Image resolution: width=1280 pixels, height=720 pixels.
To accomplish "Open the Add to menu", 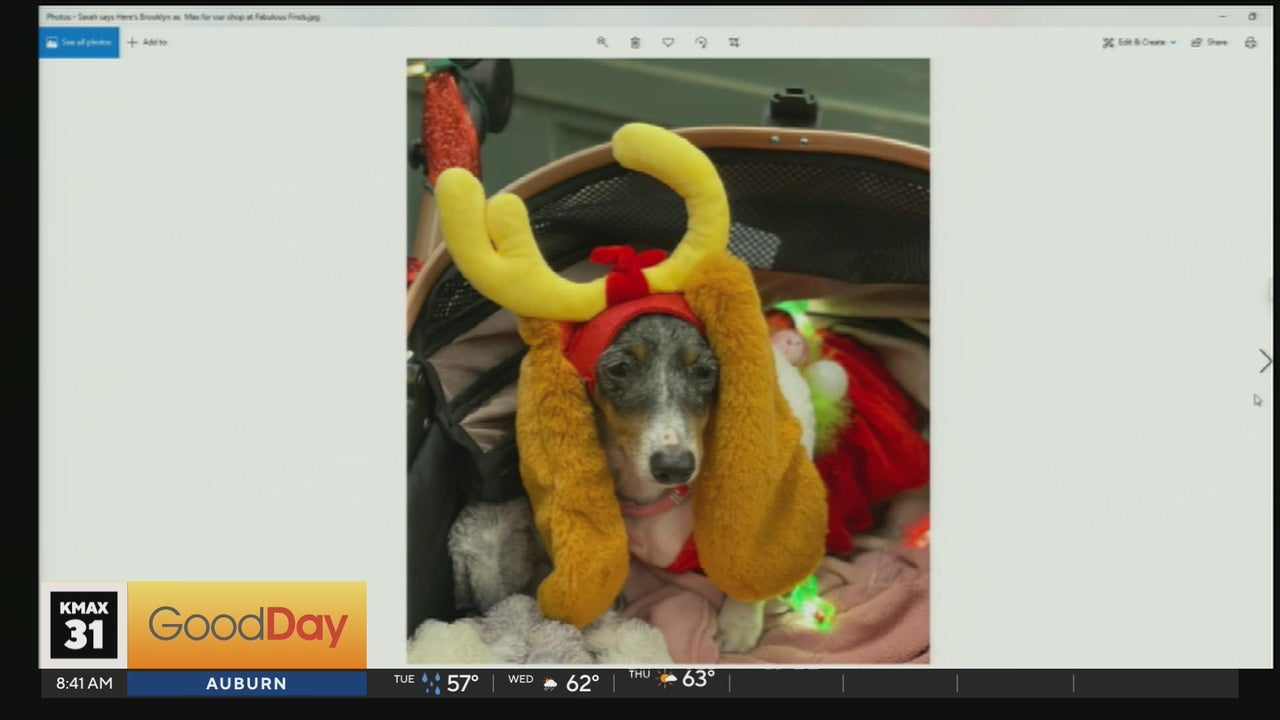I will click(x=147, y=42).
